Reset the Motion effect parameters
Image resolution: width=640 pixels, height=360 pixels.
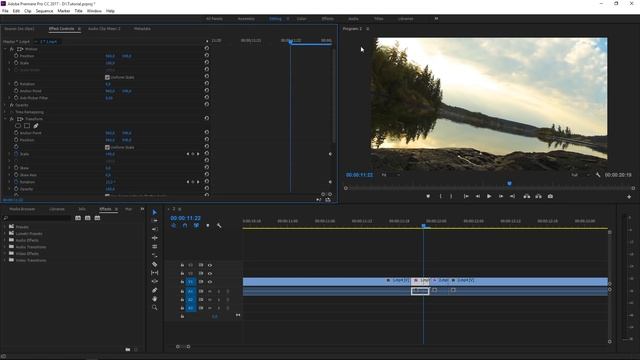click(x=207, y=48)
